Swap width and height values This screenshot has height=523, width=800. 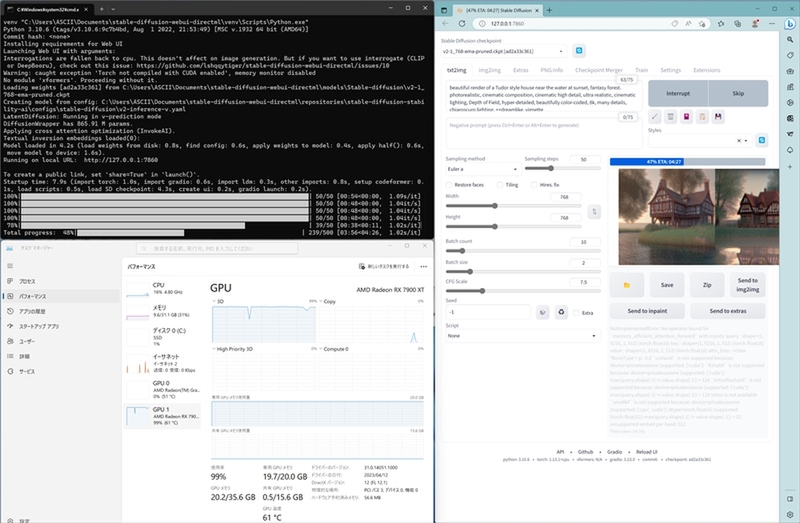pos(594,212)
